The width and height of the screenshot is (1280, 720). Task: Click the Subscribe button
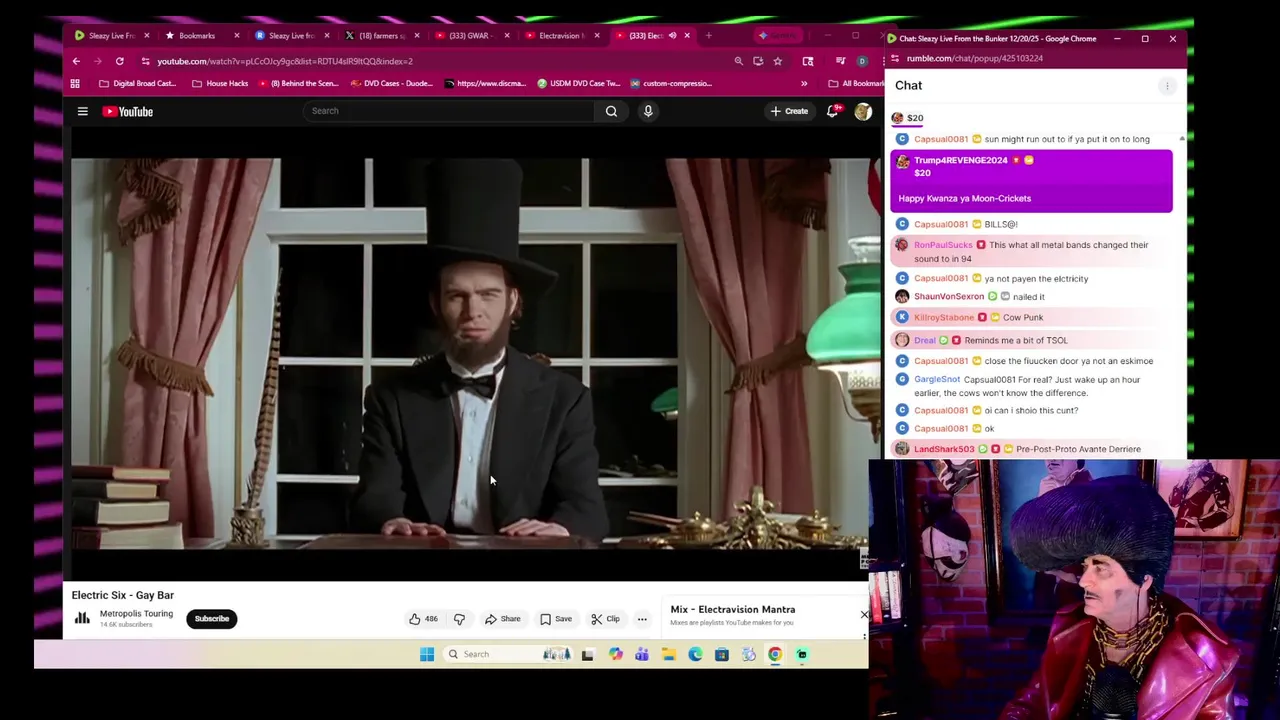tap(212, 619)
